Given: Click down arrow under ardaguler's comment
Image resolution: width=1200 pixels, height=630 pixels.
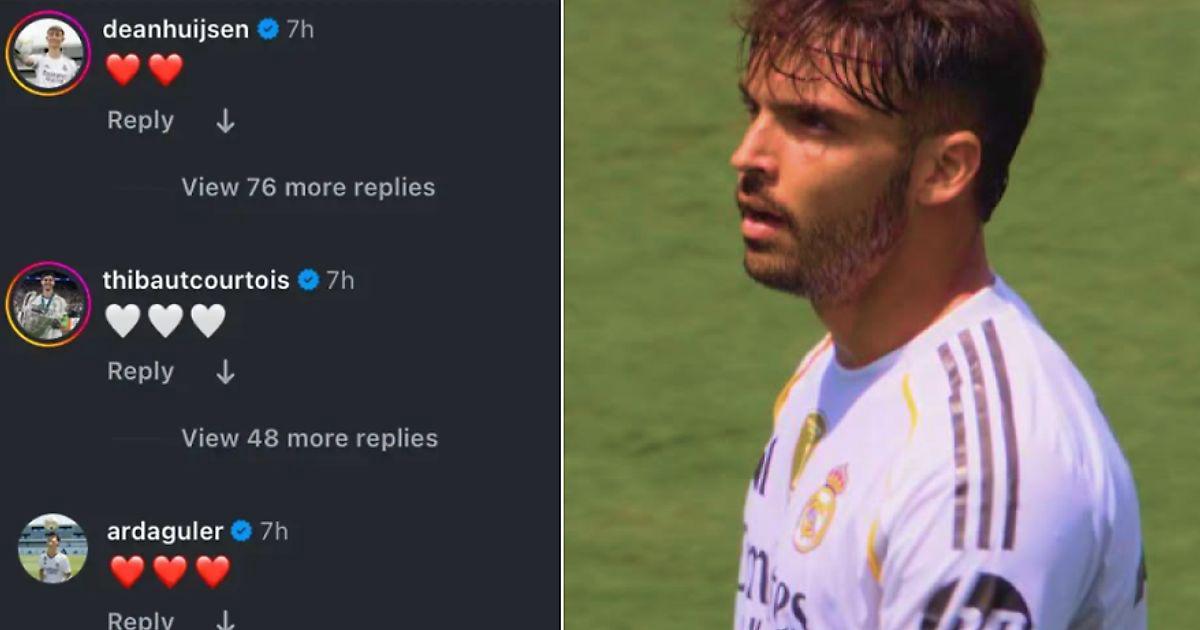Looking at the screenshot, I should point(225,620).
